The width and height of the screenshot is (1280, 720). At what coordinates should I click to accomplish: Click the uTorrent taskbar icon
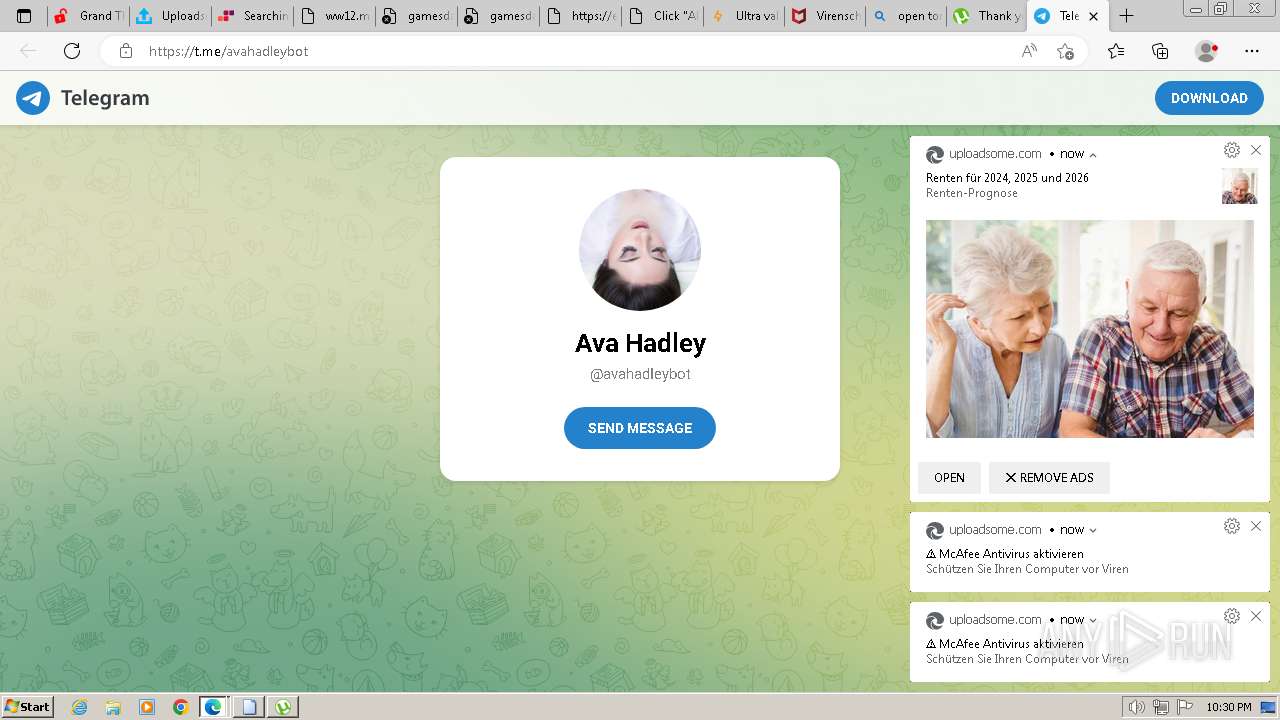coord(284,707)
